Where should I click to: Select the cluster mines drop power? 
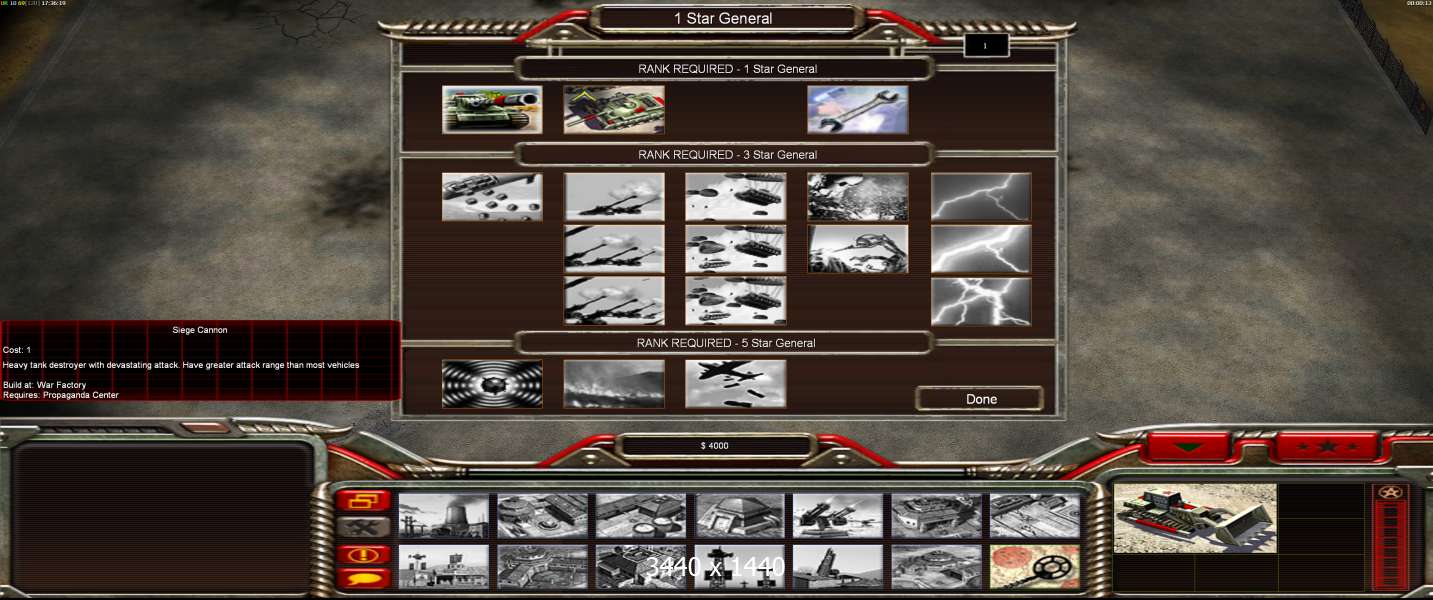492,197
